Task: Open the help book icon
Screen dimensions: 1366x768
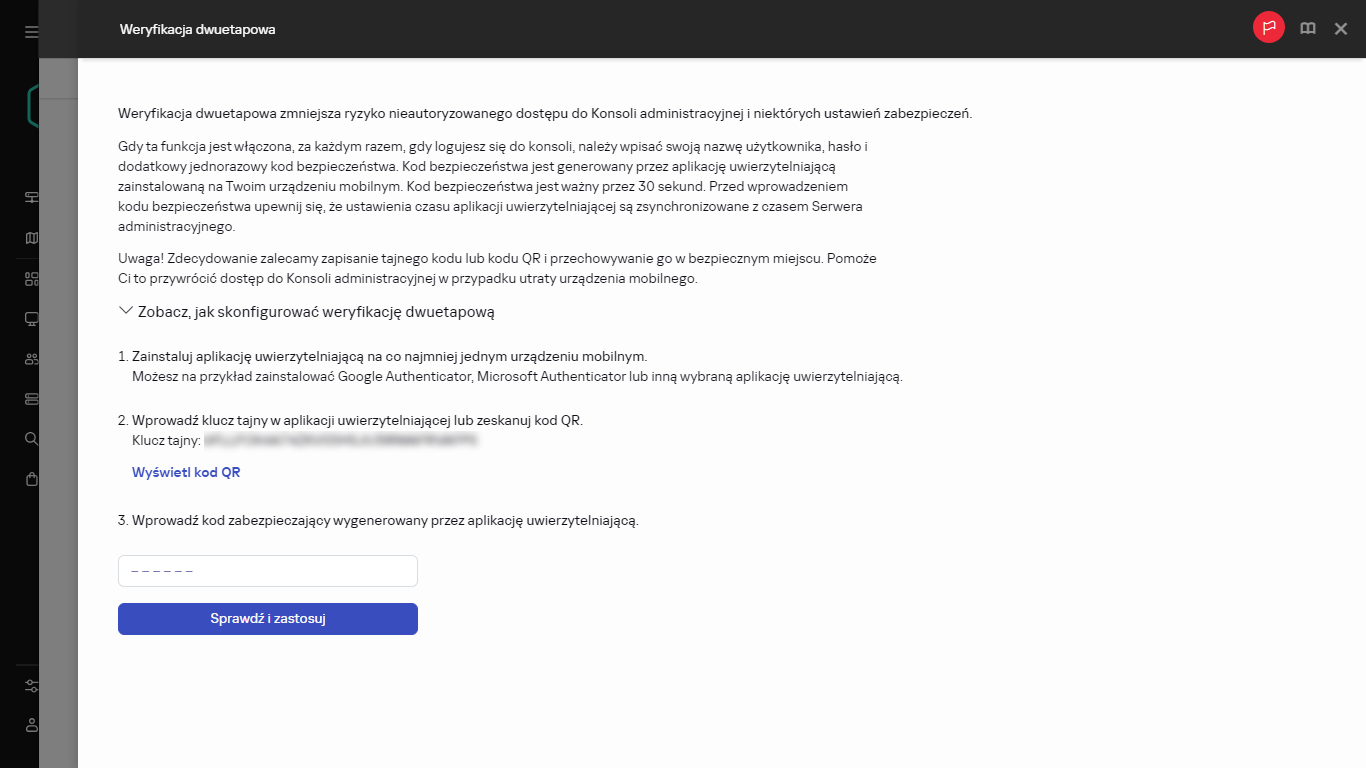Action: [x=1307, y=29]
